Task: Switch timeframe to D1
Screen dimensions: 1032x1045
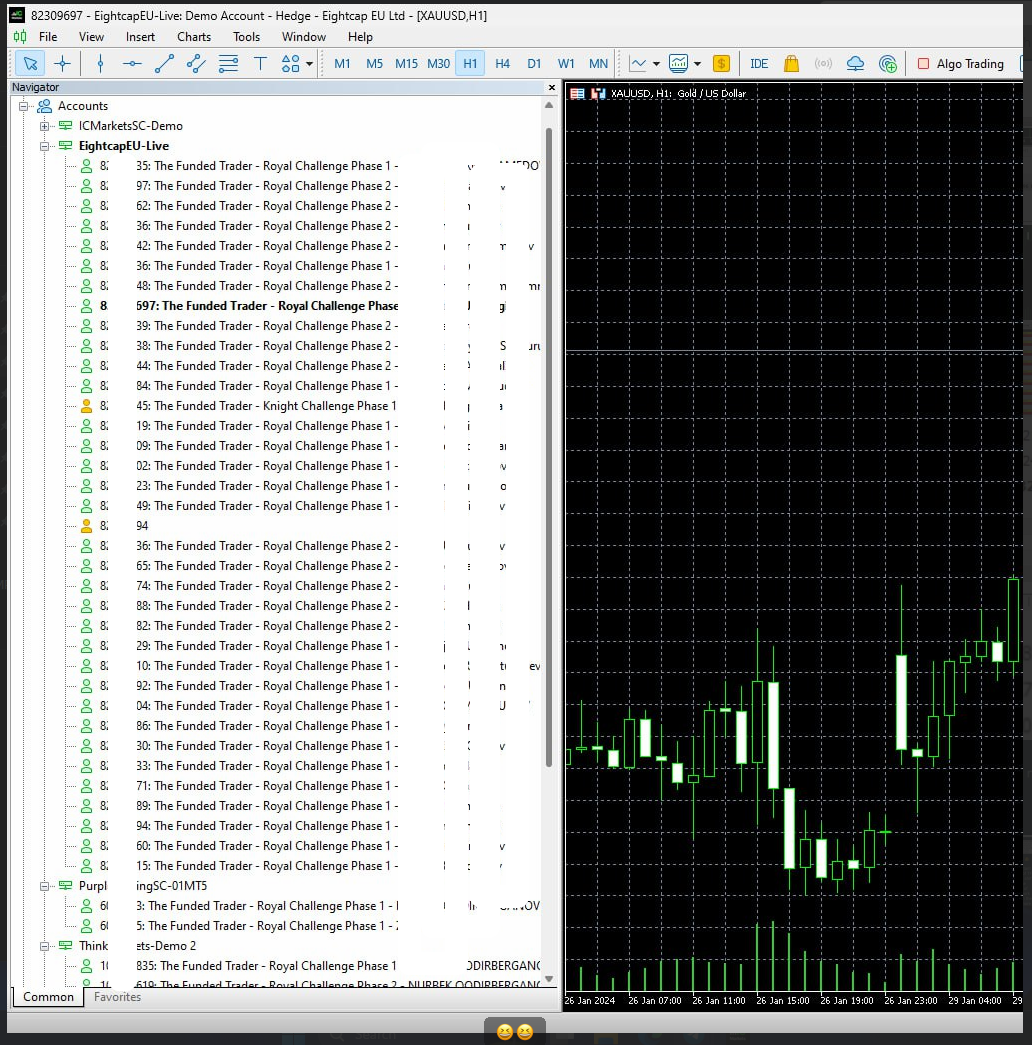Action: pyautogui.click(x=534, y=64)
